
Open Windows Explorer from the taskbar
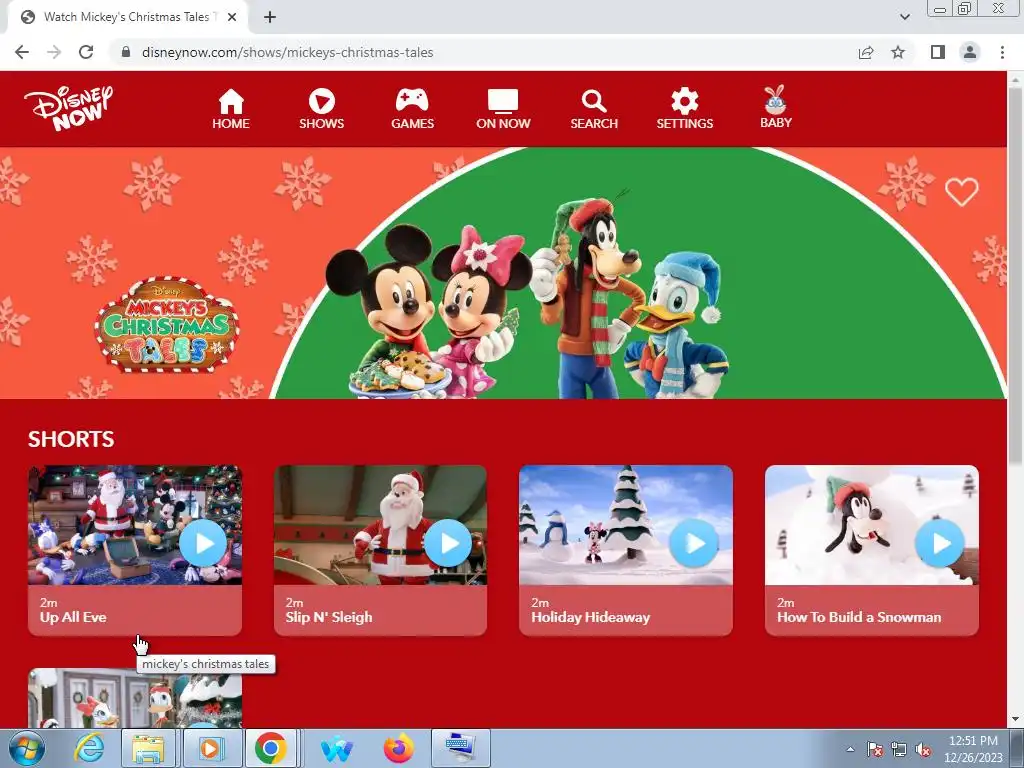pyautogui.click(x=148, y=748)
